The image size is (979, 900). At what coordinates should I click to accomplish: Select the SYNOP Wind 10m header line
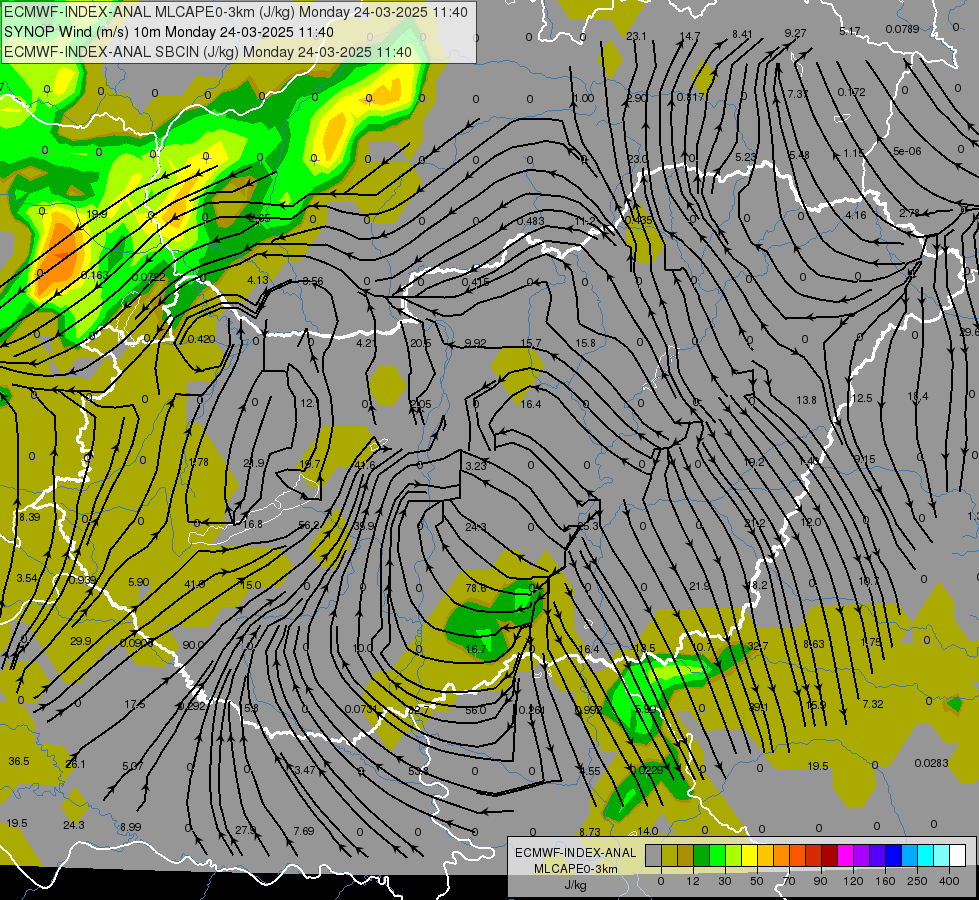169,32
